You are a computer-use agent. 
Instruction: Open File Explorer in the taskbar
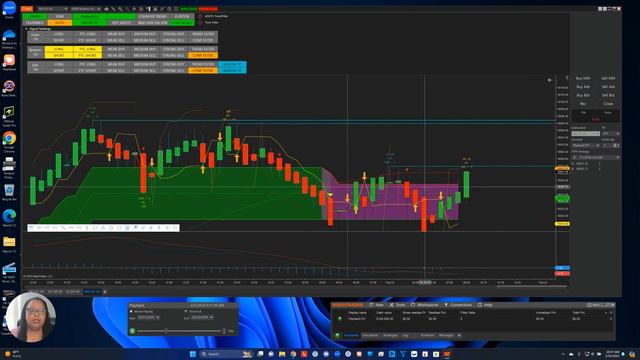tap(282, 354)
